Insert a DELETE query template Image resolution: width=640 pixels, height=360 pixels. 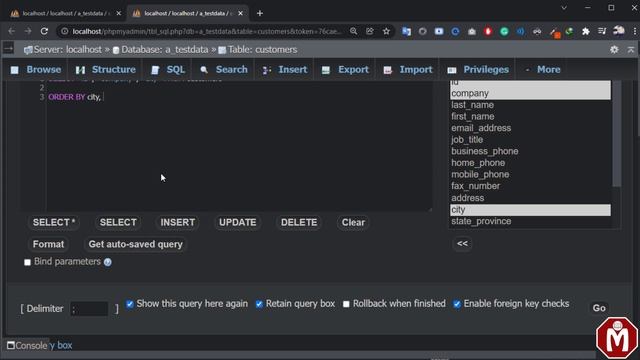(x=299, y=222)
